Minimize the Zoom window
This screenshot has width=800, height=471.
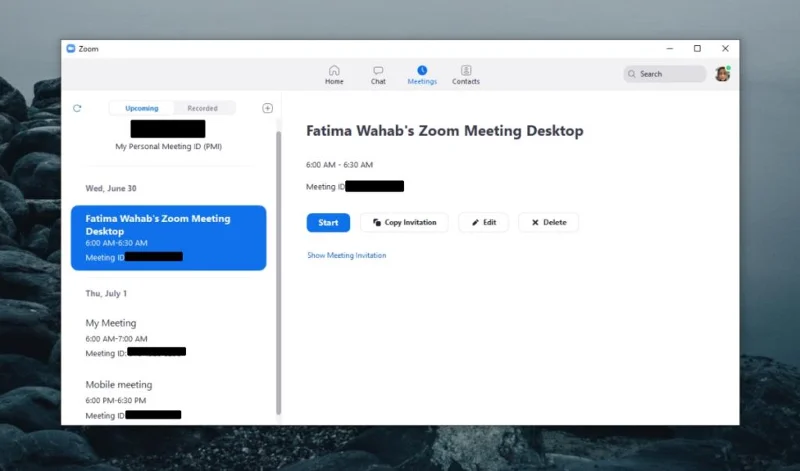[x=670, y=48]
